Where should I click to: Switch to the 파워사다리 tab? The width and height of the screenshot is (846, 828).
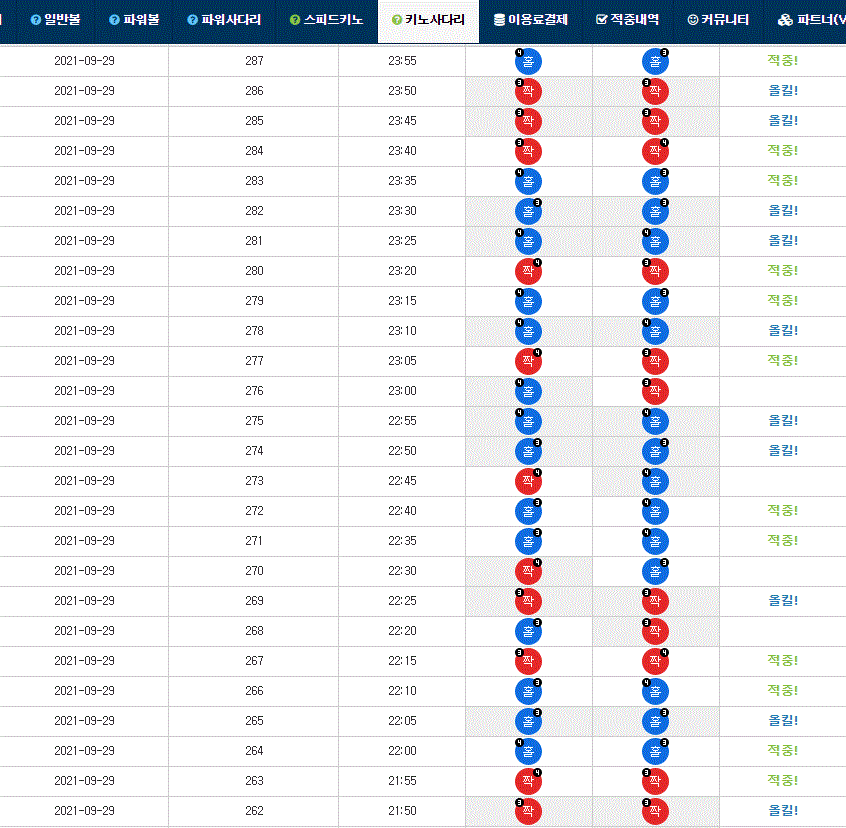pyautogui.click(x=224, y=20)
